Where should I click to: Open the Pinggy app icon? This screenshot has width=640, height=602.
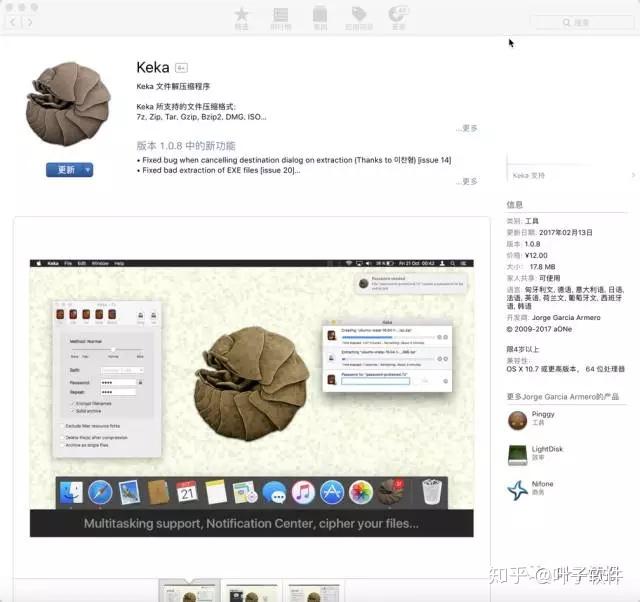pyautogui.click(x=517, y=420)
